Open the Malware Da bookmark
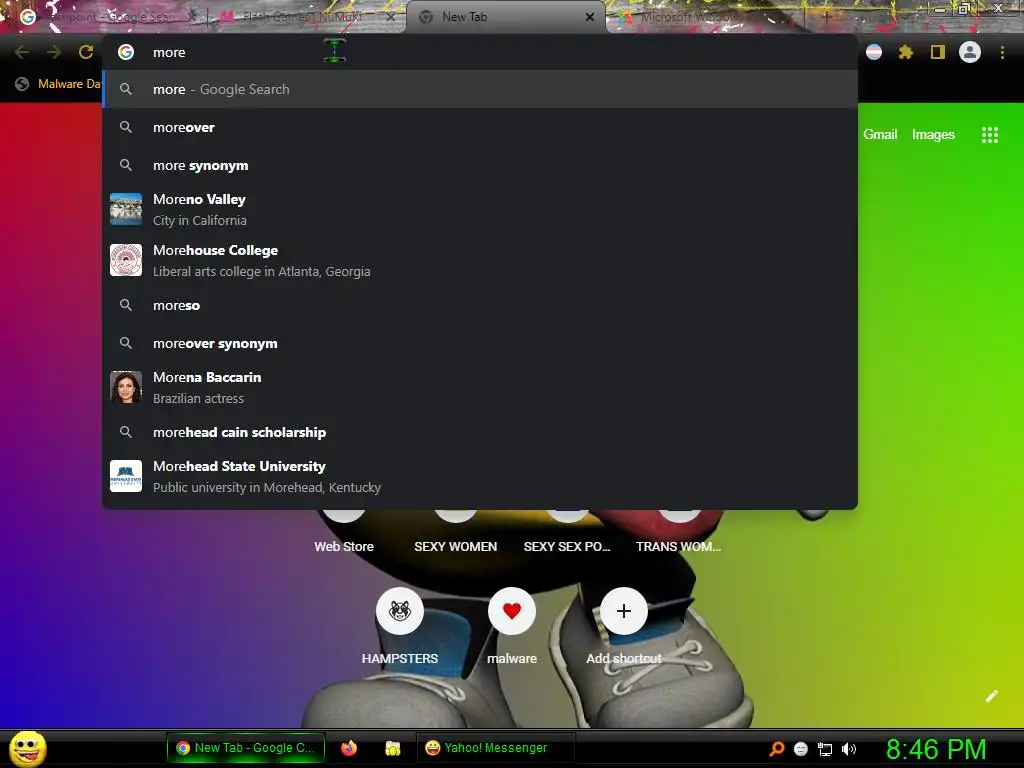Image resolution: width=1024 pixels, height=768 pixels. pyautogui.click(x=59, y=84)
